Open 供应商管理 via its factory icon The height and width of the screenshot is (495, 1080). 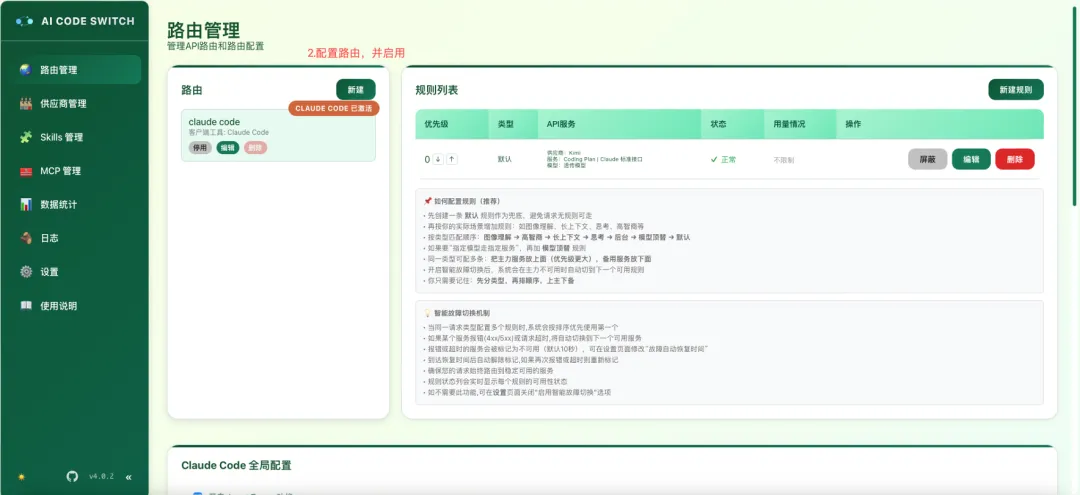coord(25,103)
